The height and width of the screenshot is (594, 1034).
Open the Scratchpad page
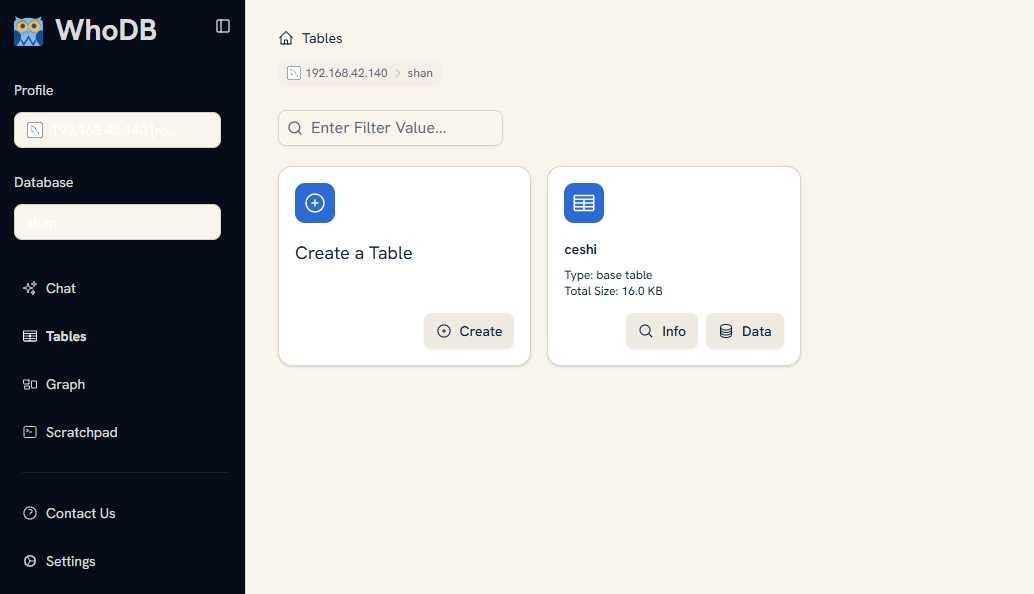(70, 432)
